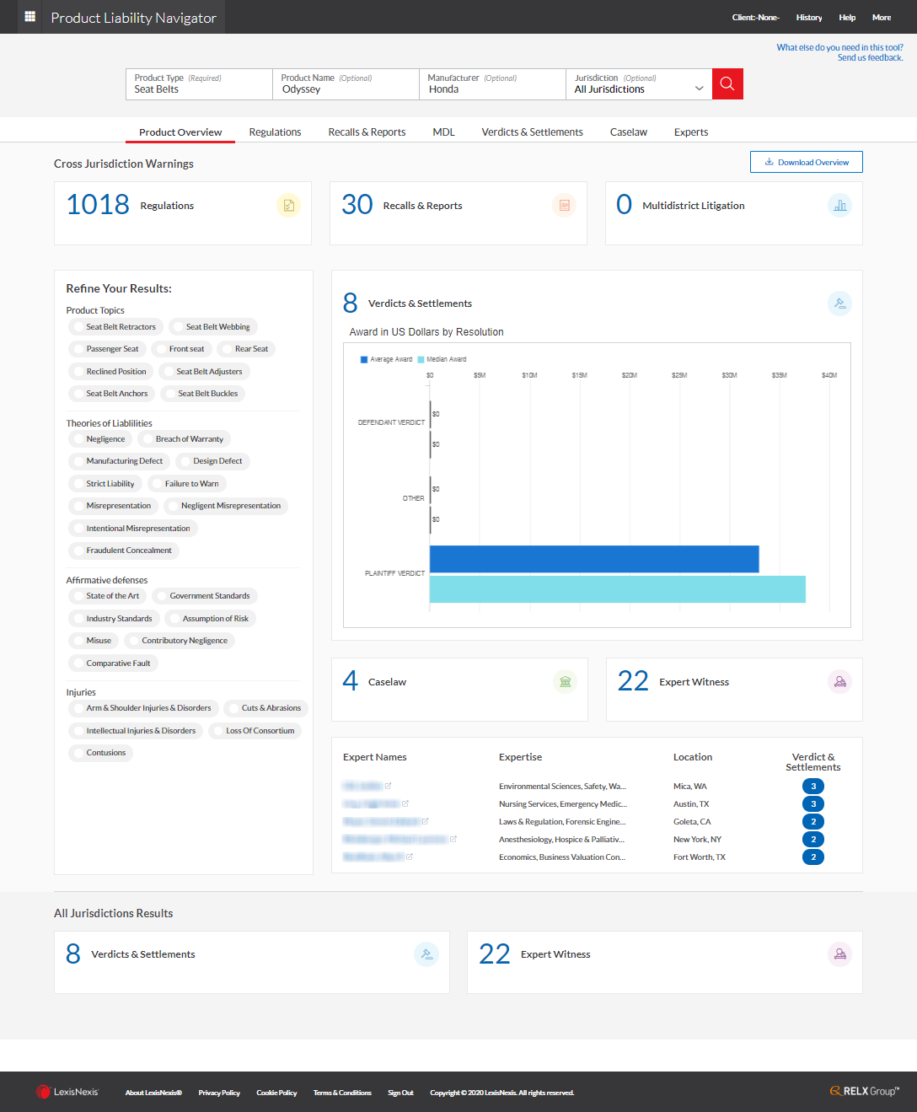Switch to the Recalls & Reports tab
Image resolution: width=917 pixels, height=1112 pixels.
(367, 132)
